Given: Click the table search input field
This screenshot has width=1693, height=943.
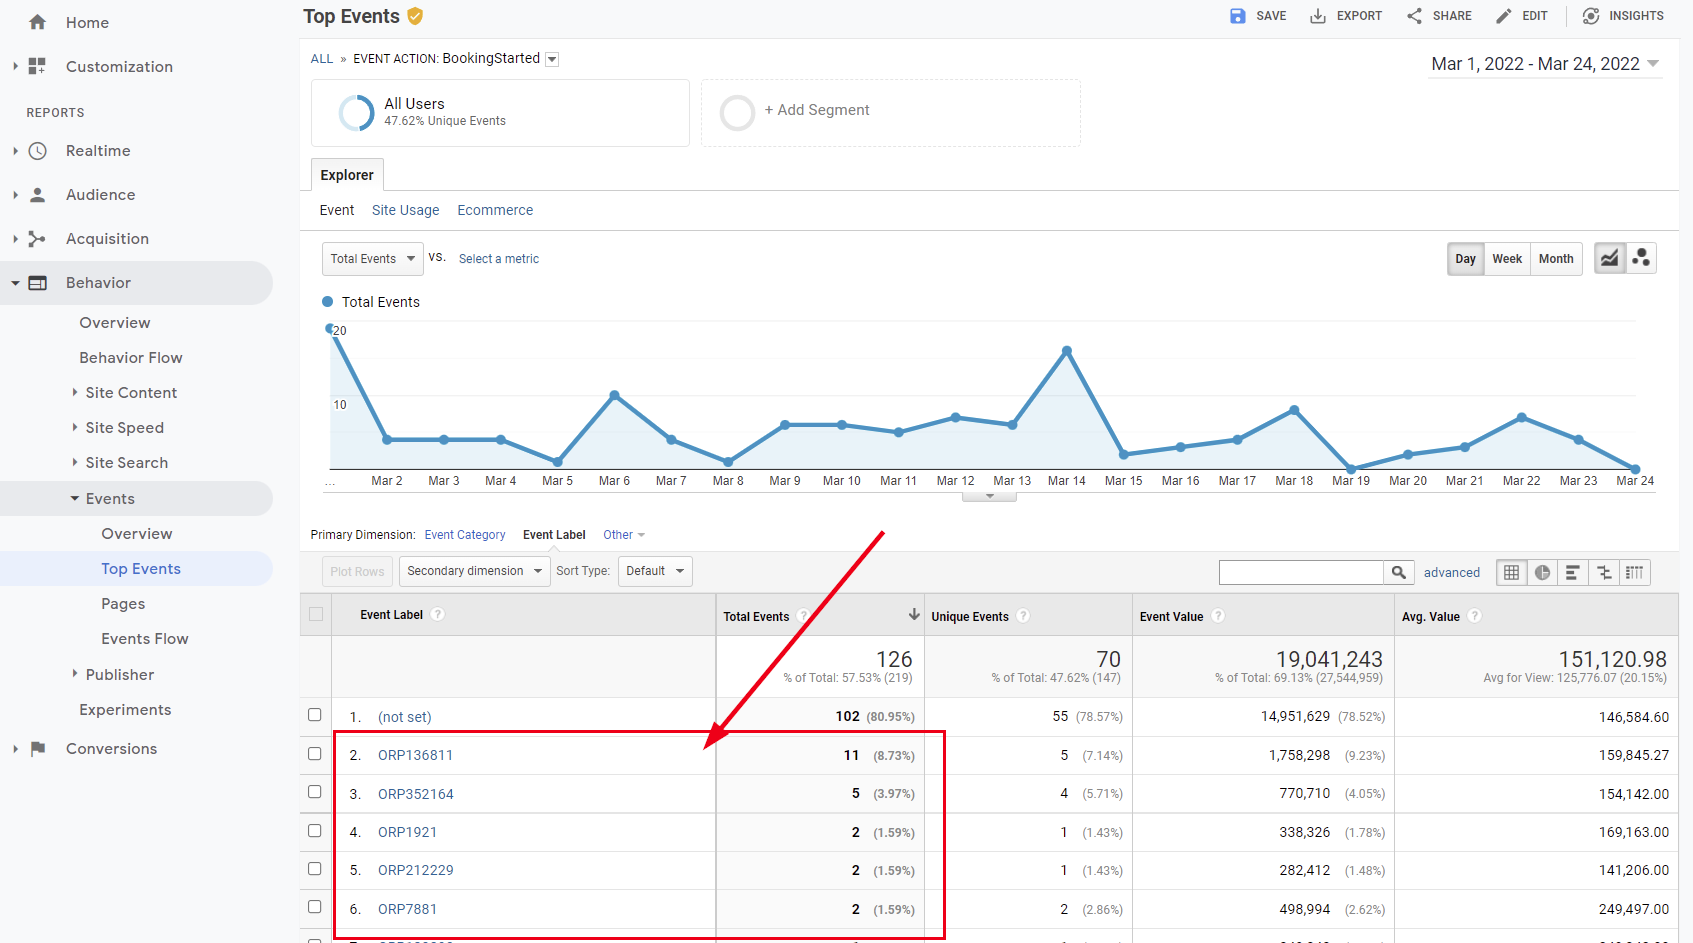Looking at the screenshot, I should 1301,572.
